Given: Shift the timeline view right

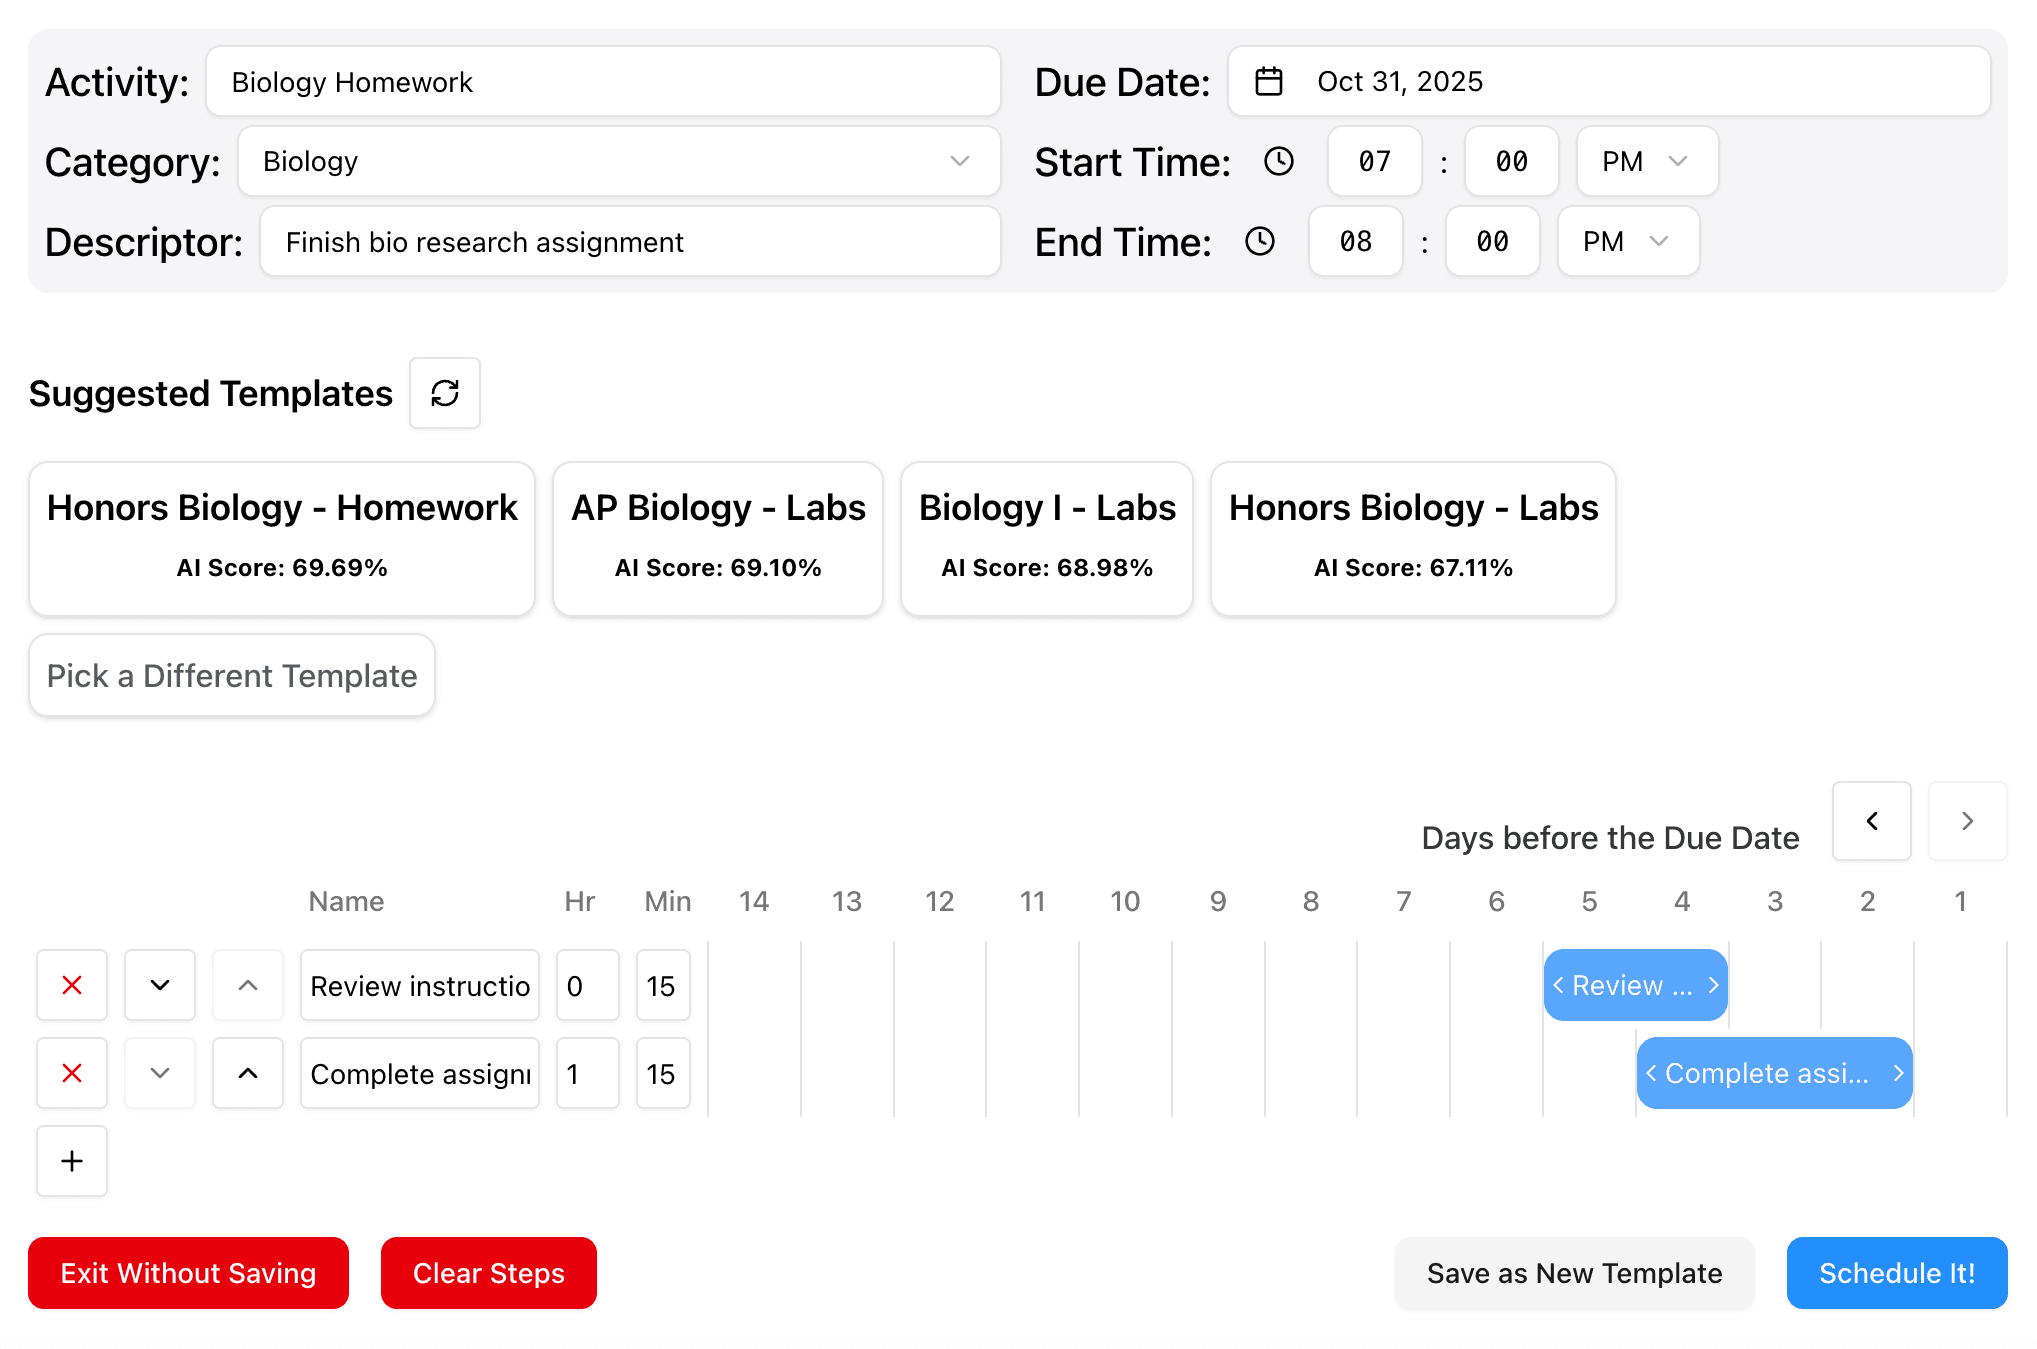Looking at the screenshot, I should coord(1966,821).
